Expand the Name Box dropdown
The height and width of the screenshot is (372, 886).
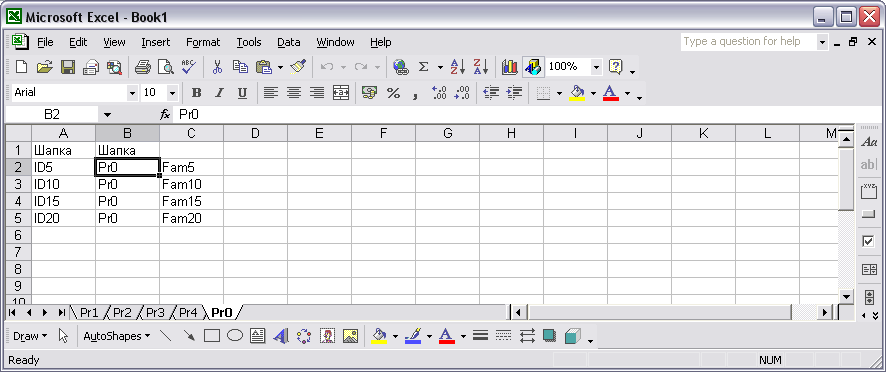(x=108, y=115)
